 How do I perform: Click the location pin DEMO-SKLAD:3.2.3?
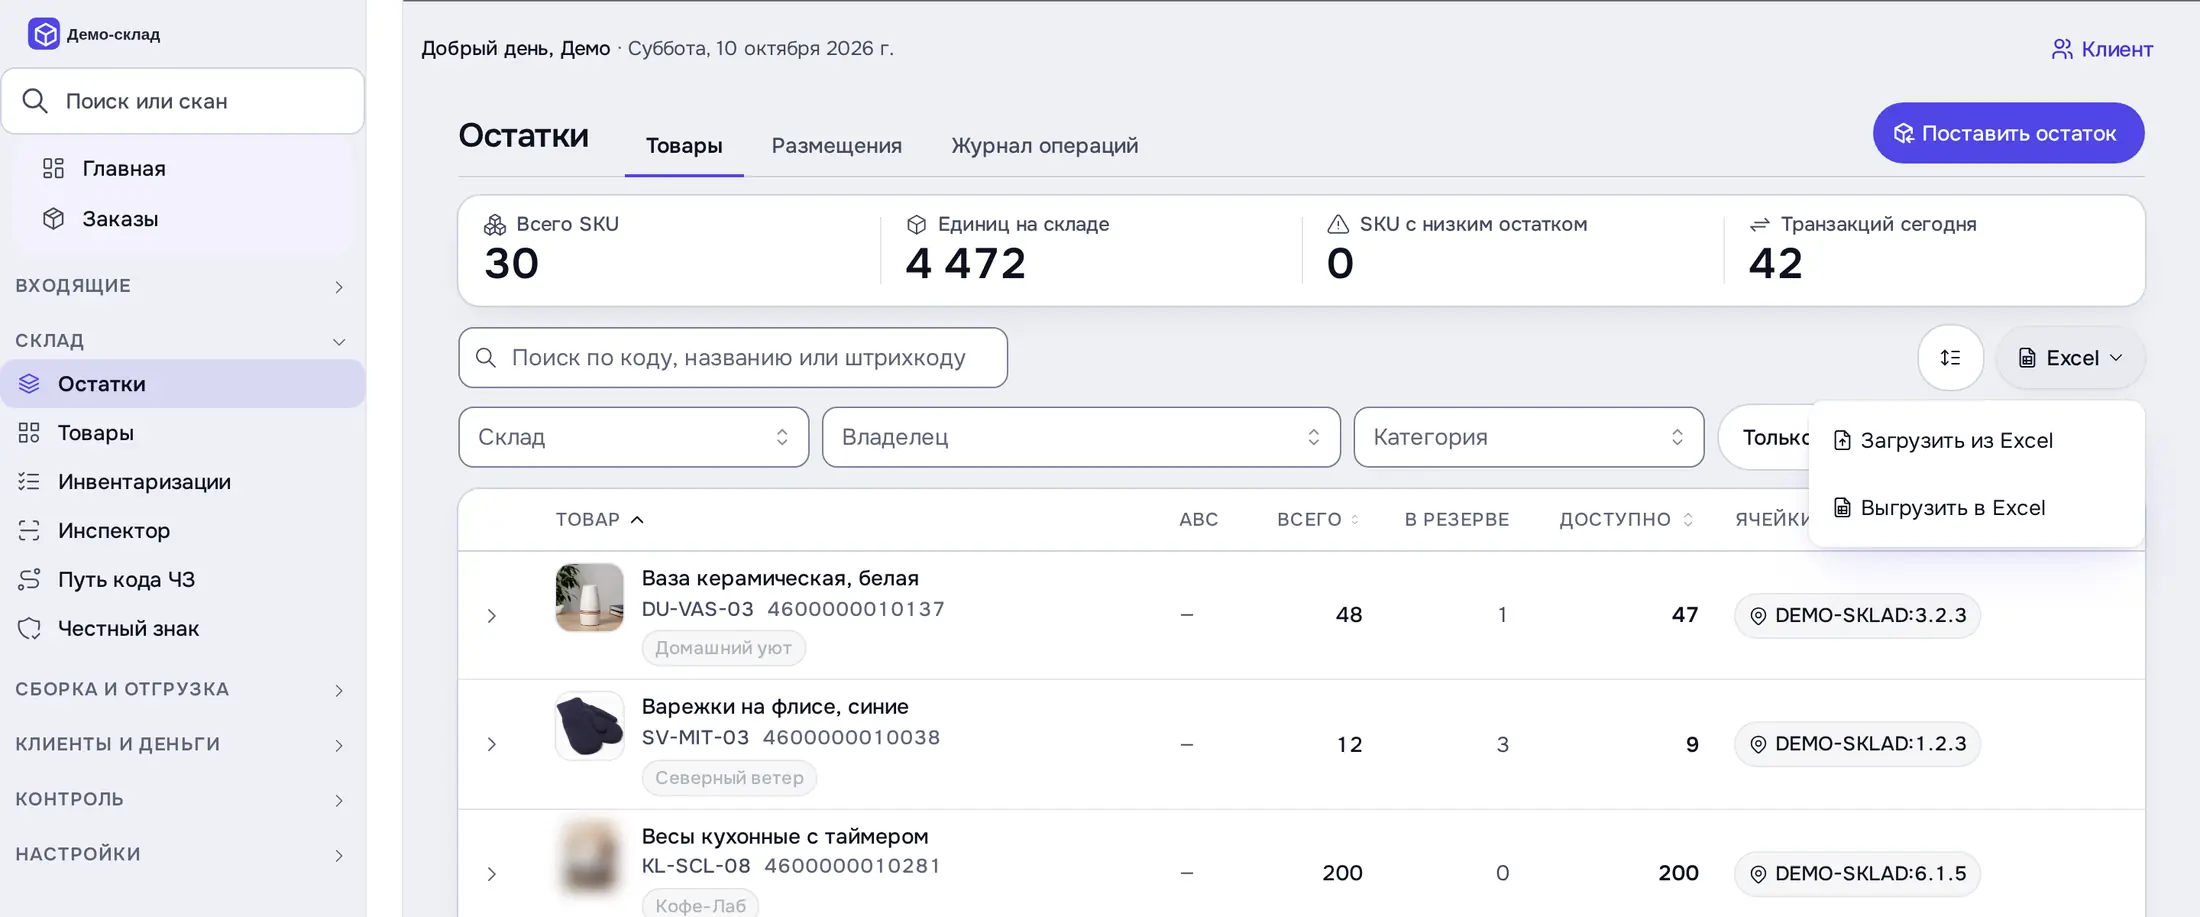coord(1857,615)
